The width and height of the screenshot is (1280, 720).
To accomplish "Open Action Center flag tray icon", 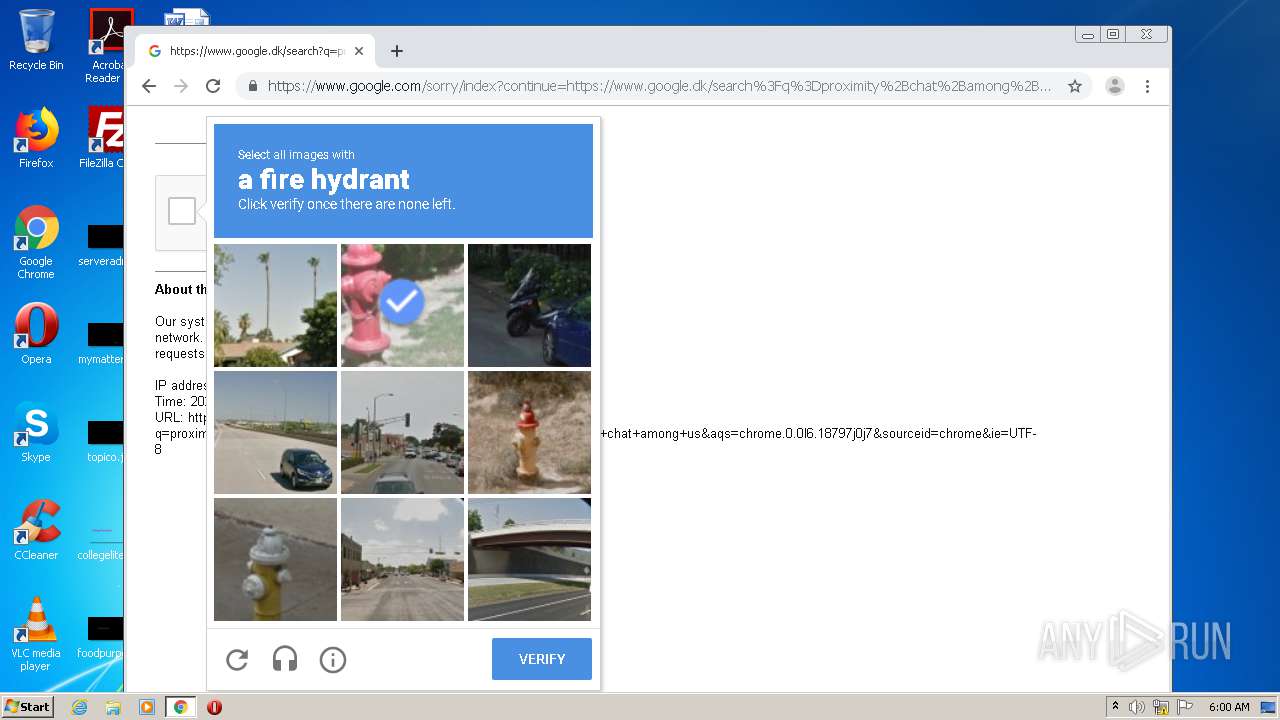I will tap(1185, 707).
